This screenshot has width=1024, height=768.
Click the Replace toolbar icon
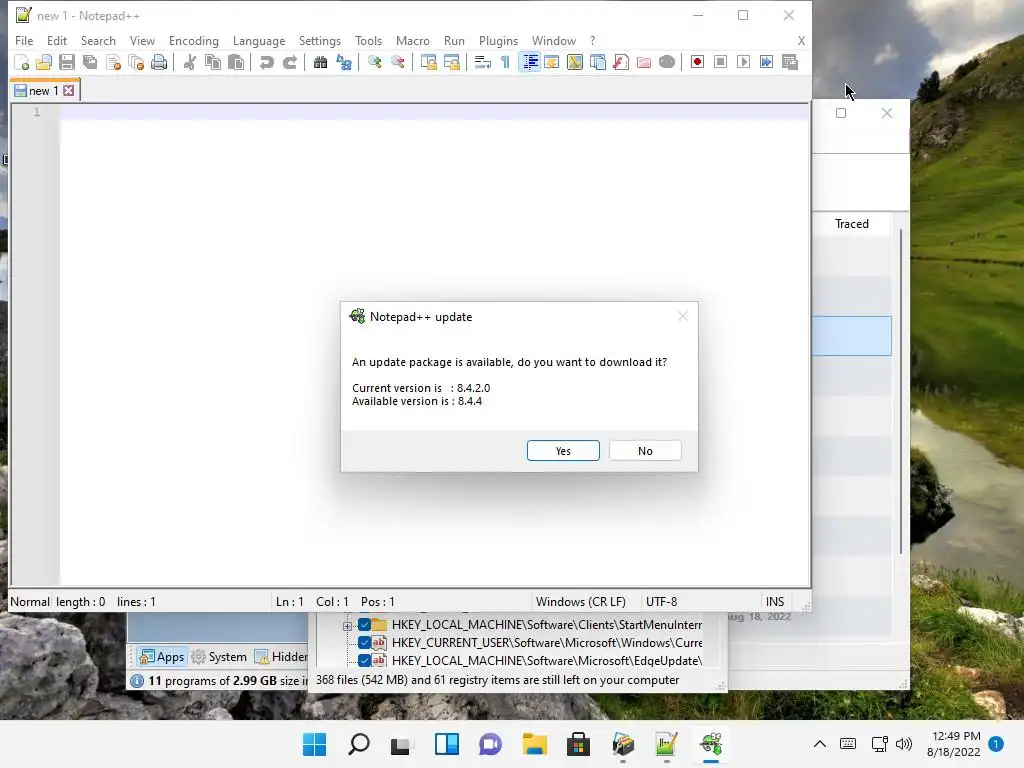tap(344, 62)
